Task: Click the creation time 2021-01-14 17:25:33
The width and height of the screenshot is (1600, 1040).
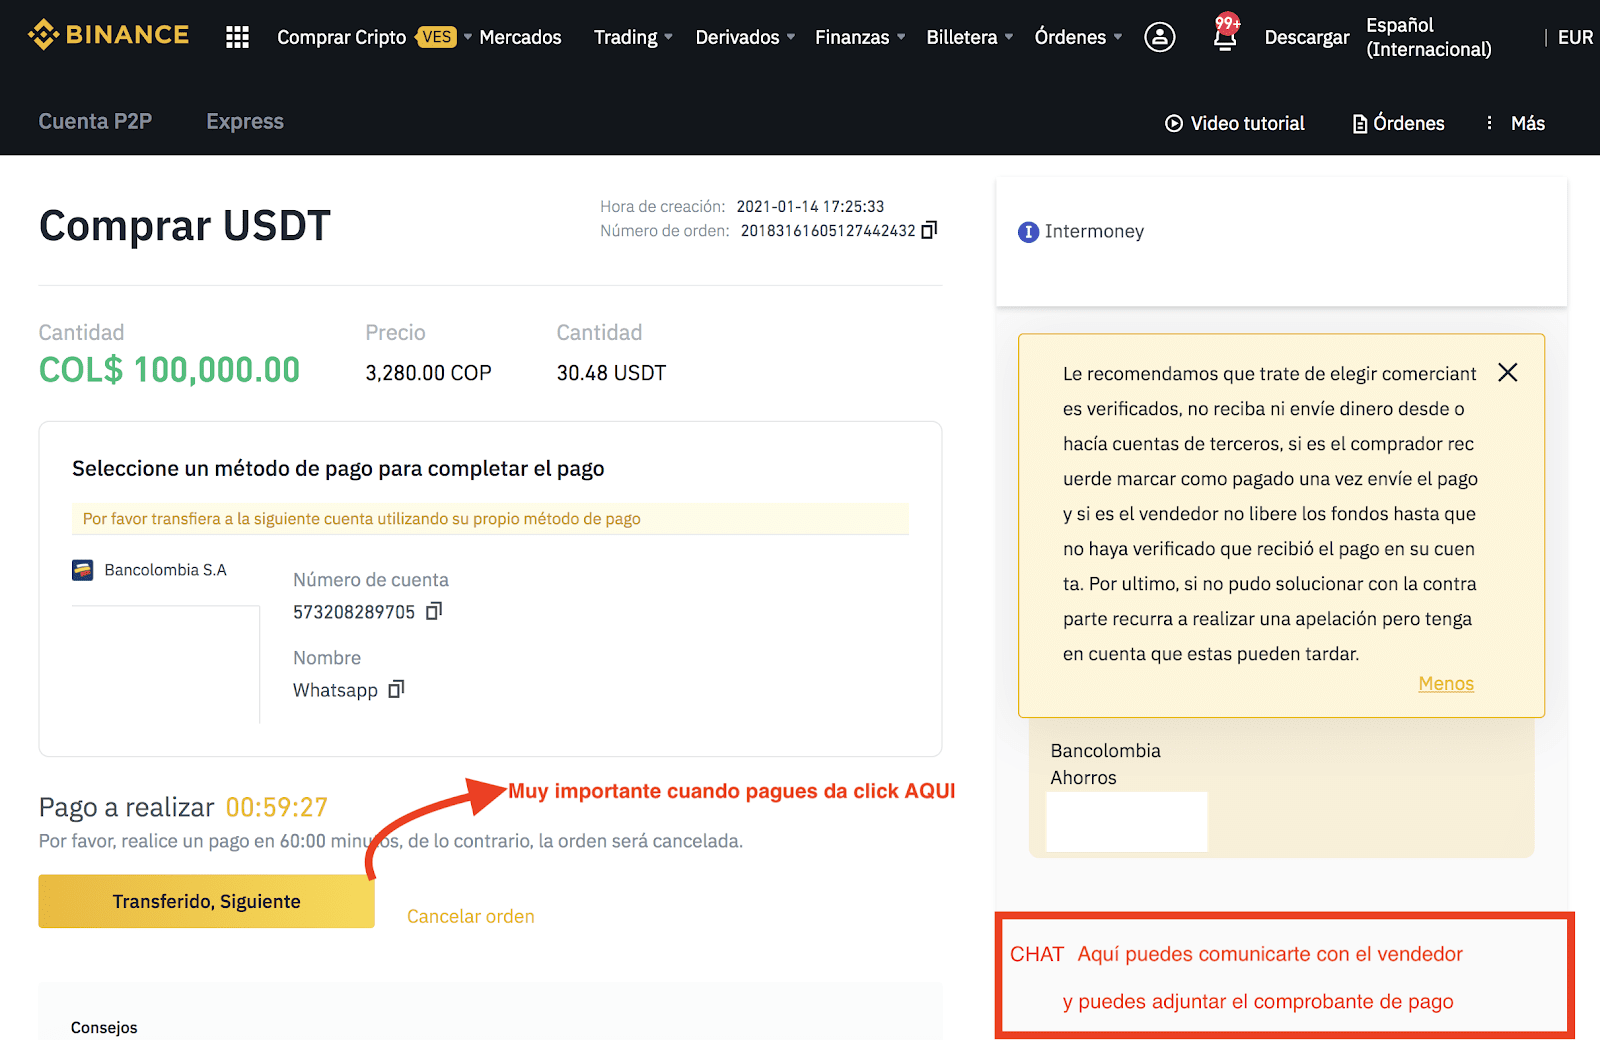Action: pos(810,207)
